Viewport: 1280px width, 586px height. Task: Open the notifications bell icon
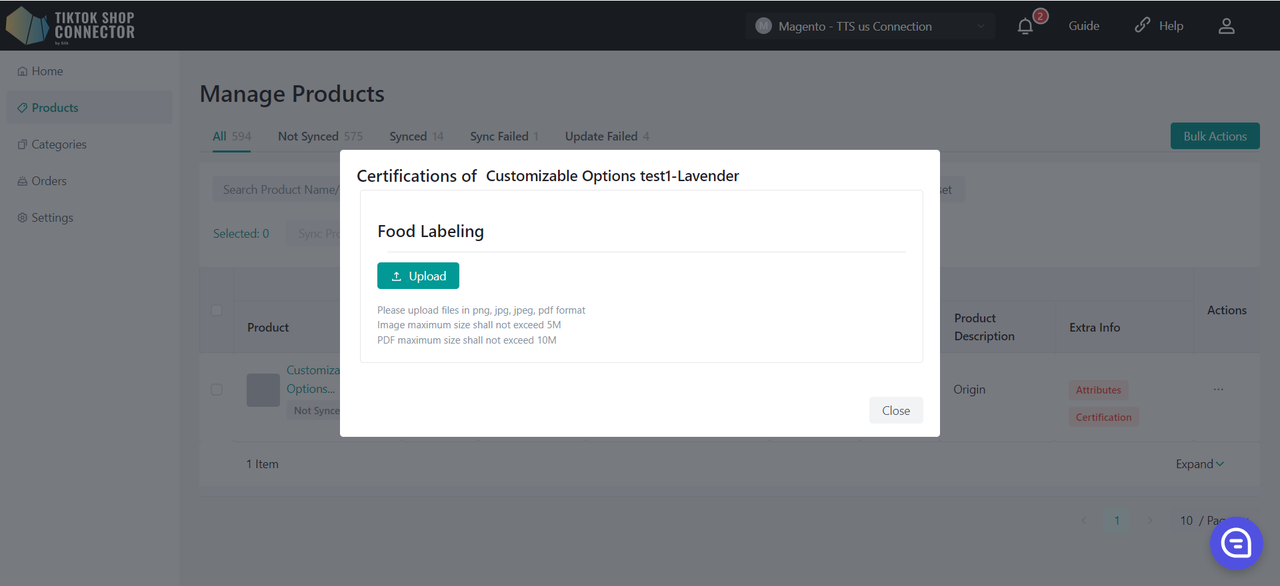point(1025,27)
